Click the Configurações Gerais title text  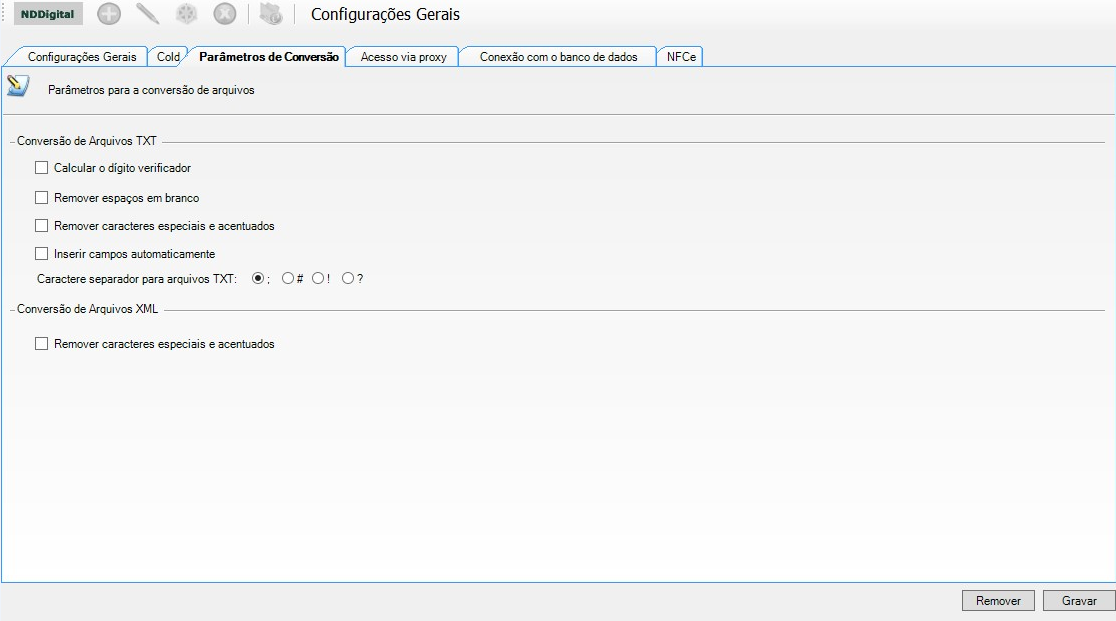pyautogui.click(x=385, y=14)
